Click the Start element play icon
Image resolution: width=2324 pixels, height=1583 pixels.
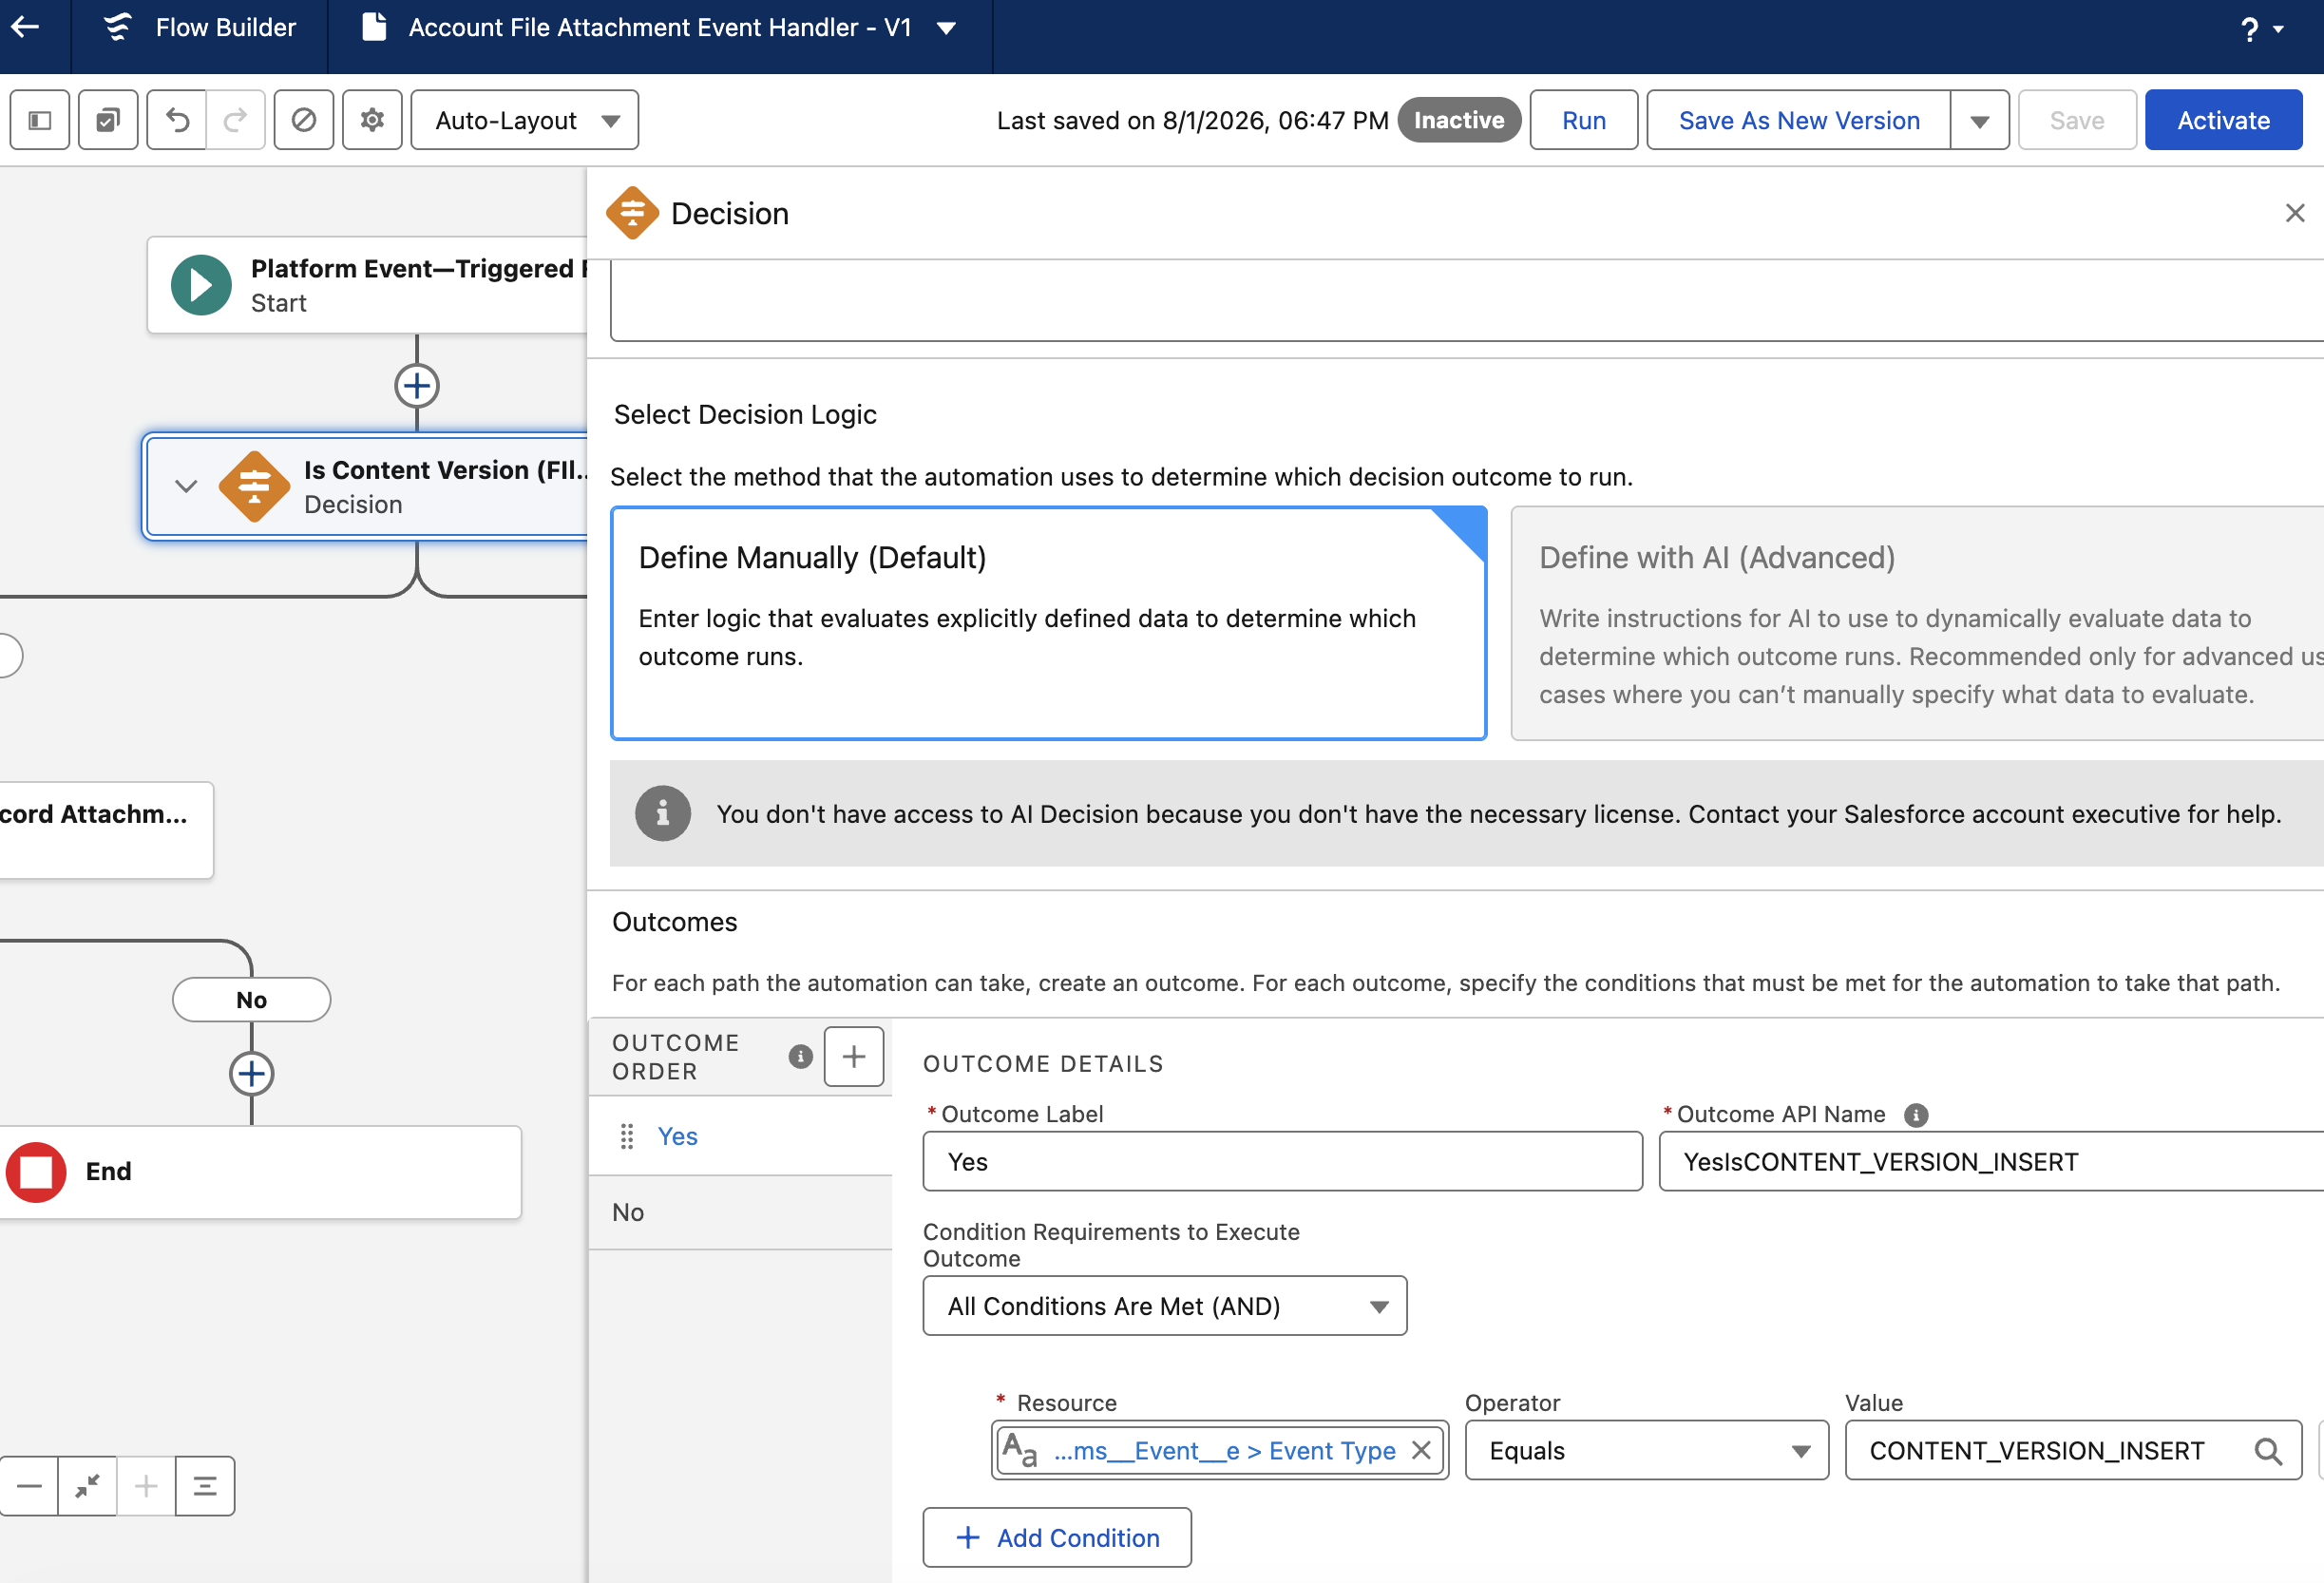click(201, 285)
